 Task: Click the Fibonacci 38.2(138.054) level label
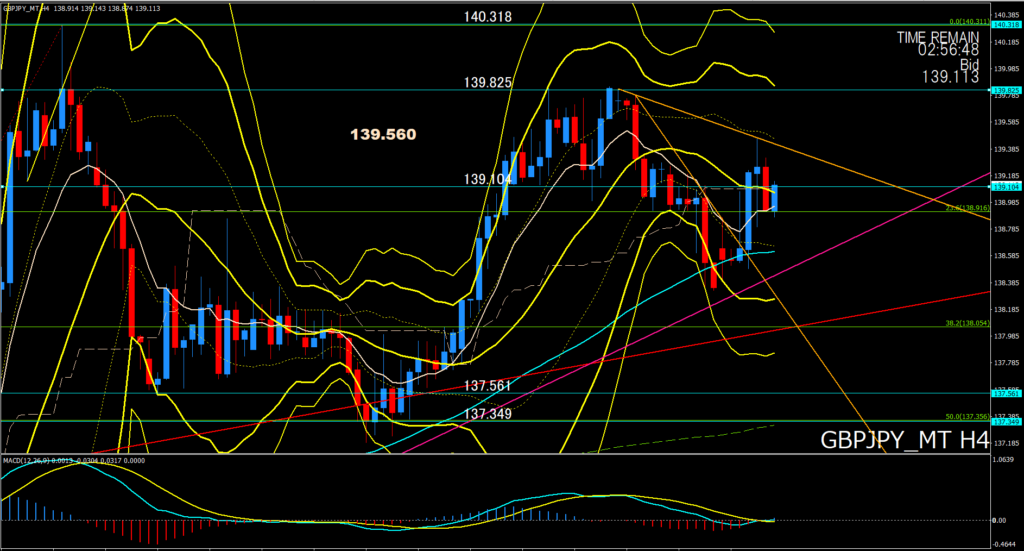coord(968,323)
